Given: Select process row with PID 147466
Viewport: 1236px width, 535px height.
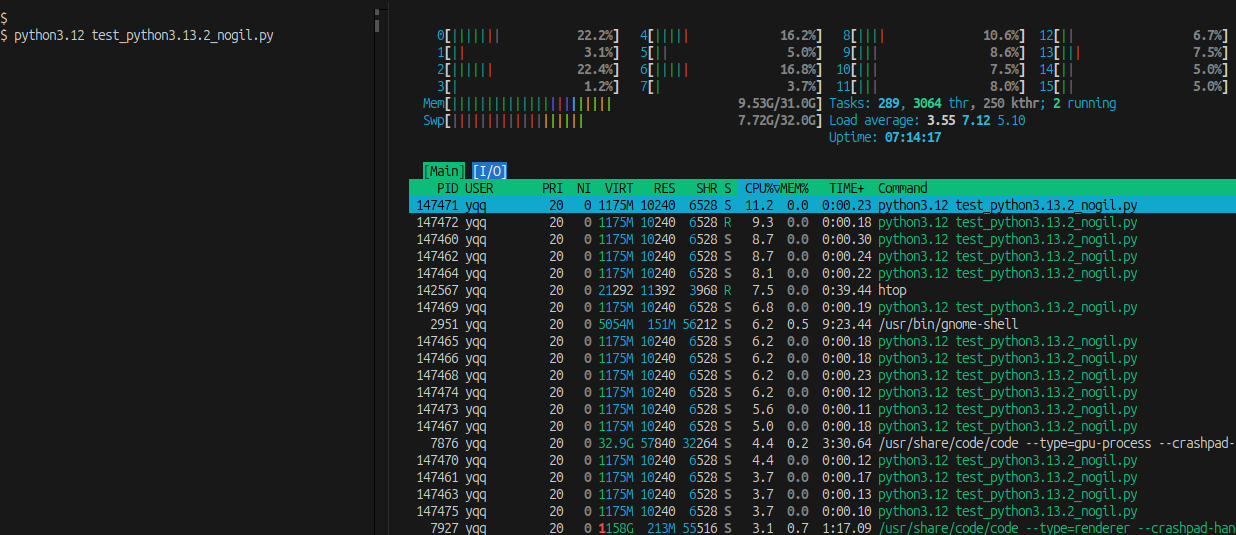Looking at the screenshot, I should point(822,358).
